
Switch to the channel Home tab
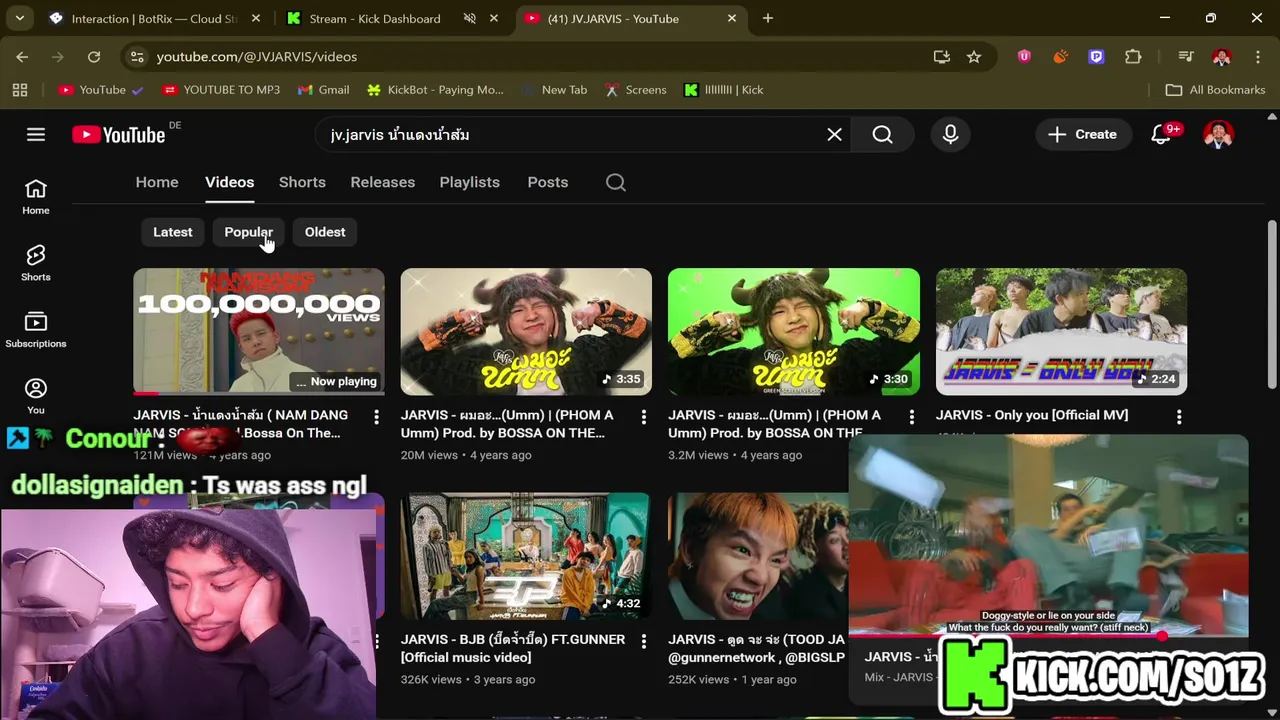point(157,182)
